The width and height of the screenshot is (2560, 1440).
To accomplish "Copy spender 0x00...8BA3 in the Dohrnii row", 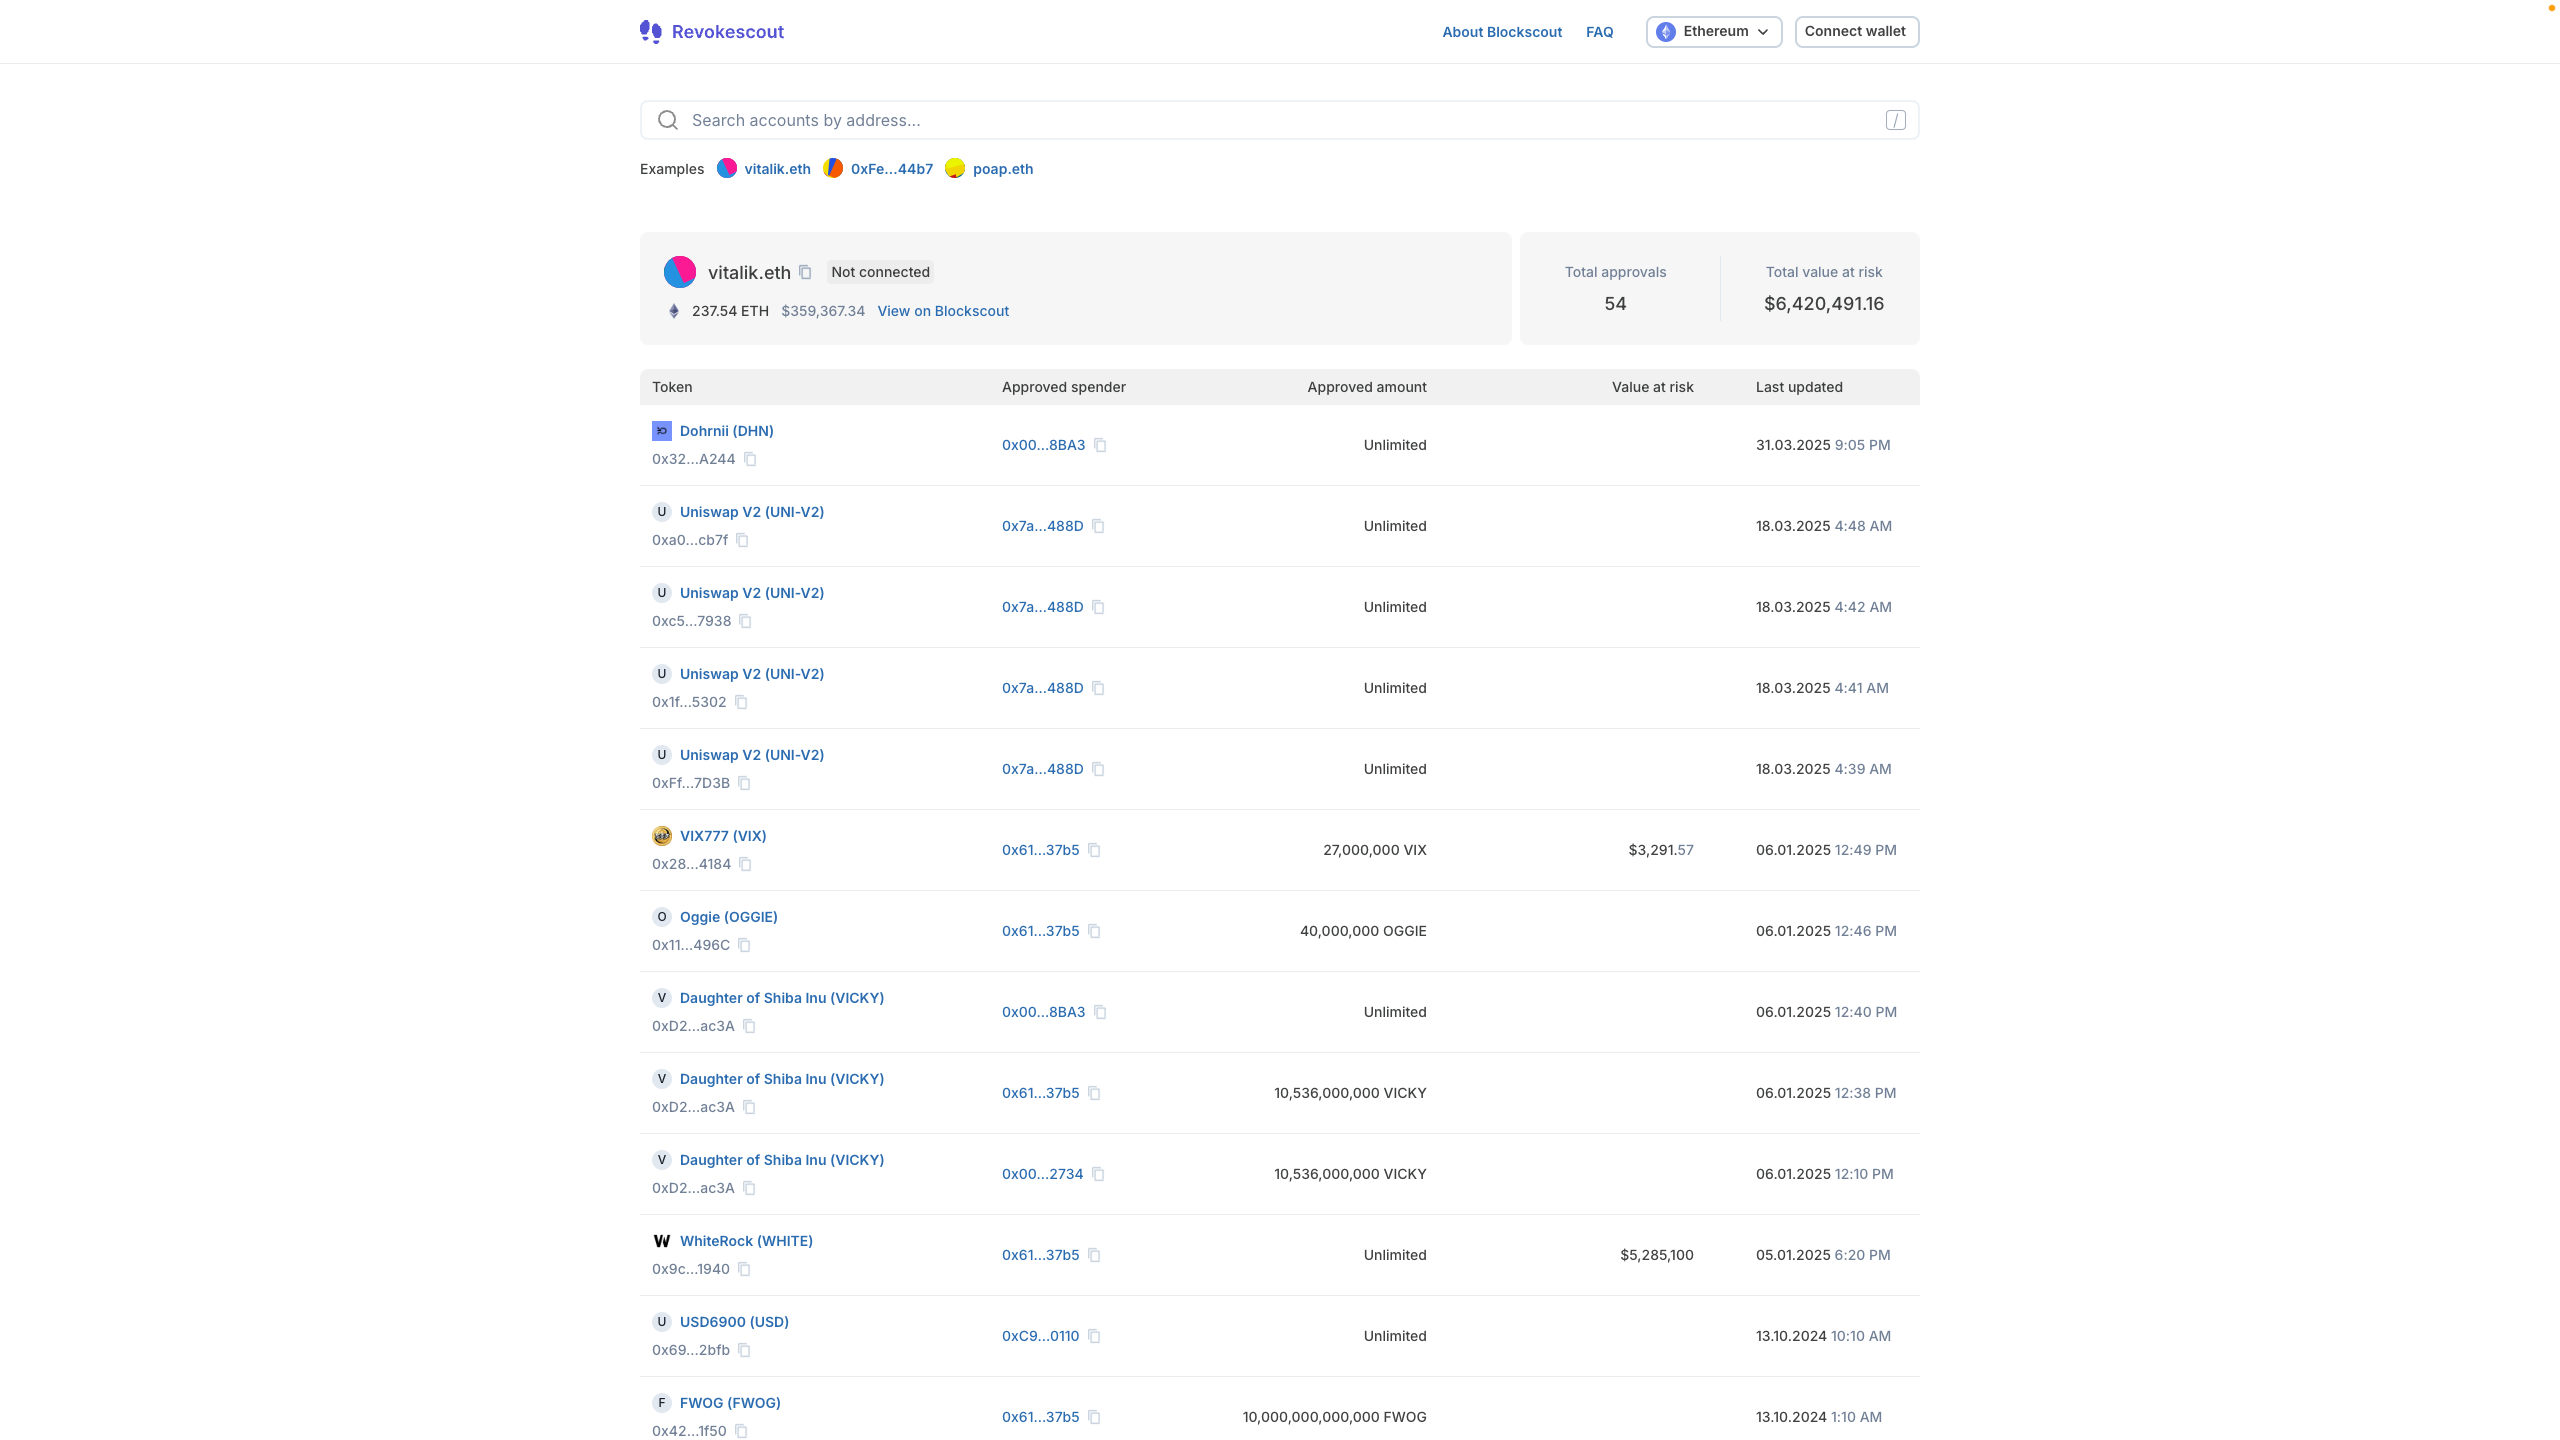I will pyautogui.click(x=1100, y=445).
